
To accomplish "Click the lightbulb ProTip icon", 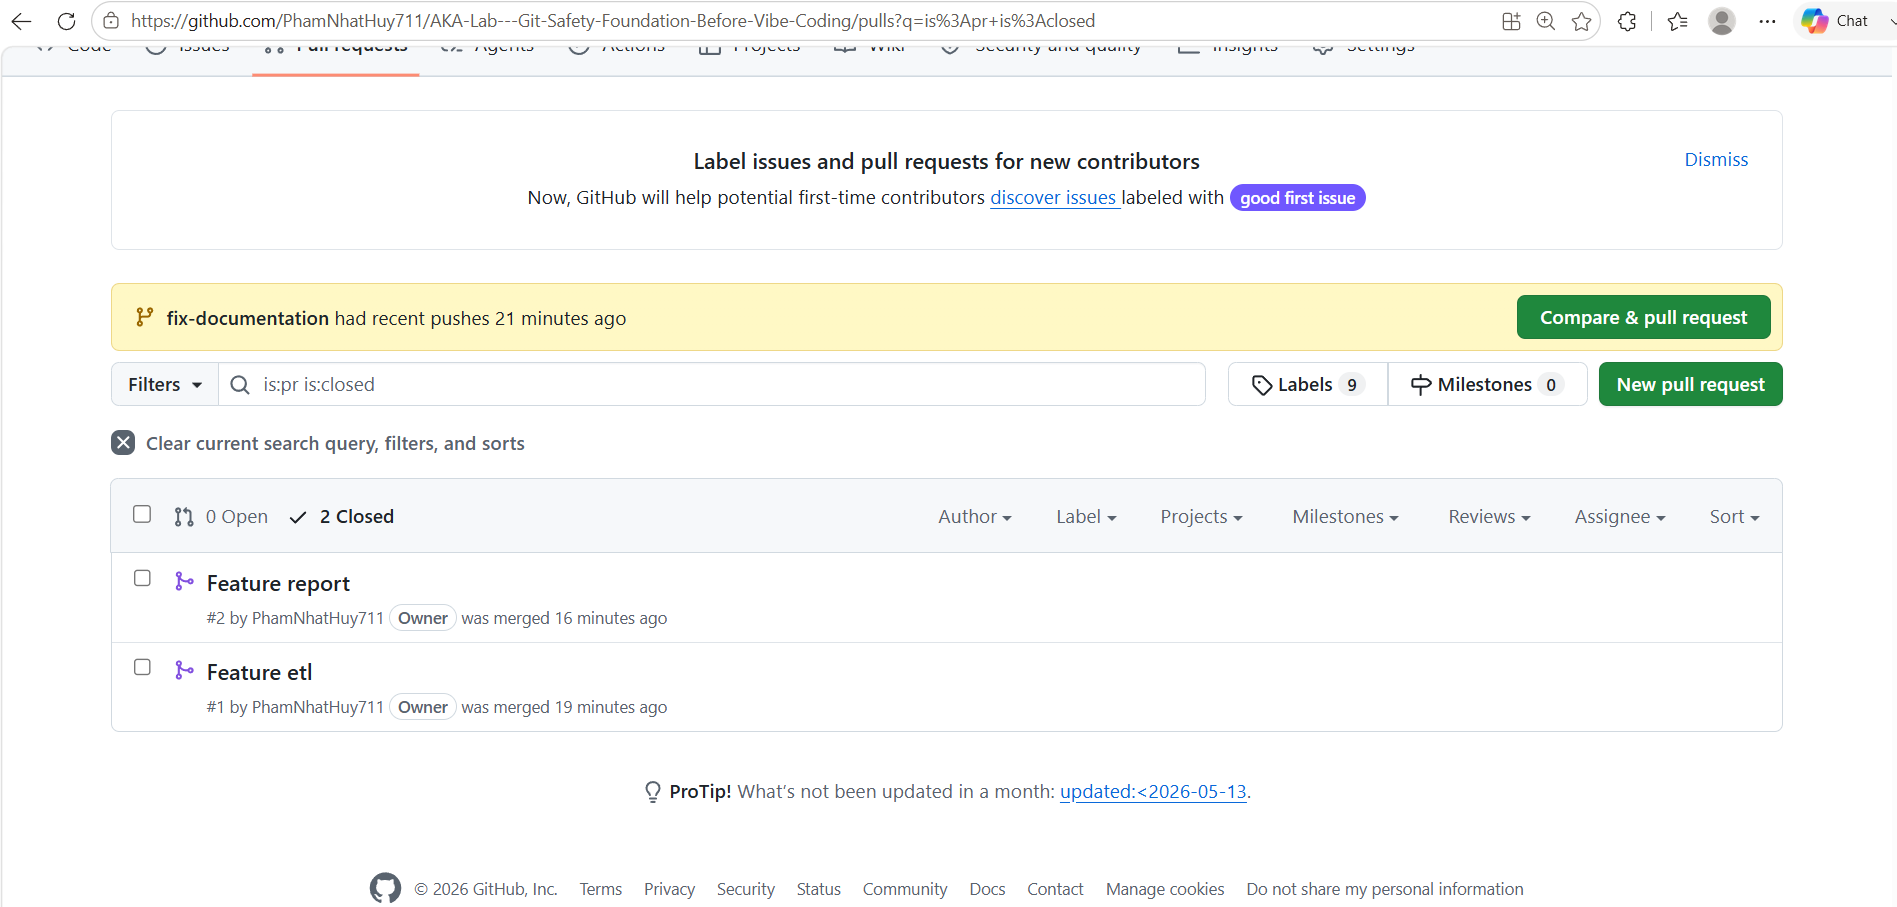I will click(x=653, y=792).
